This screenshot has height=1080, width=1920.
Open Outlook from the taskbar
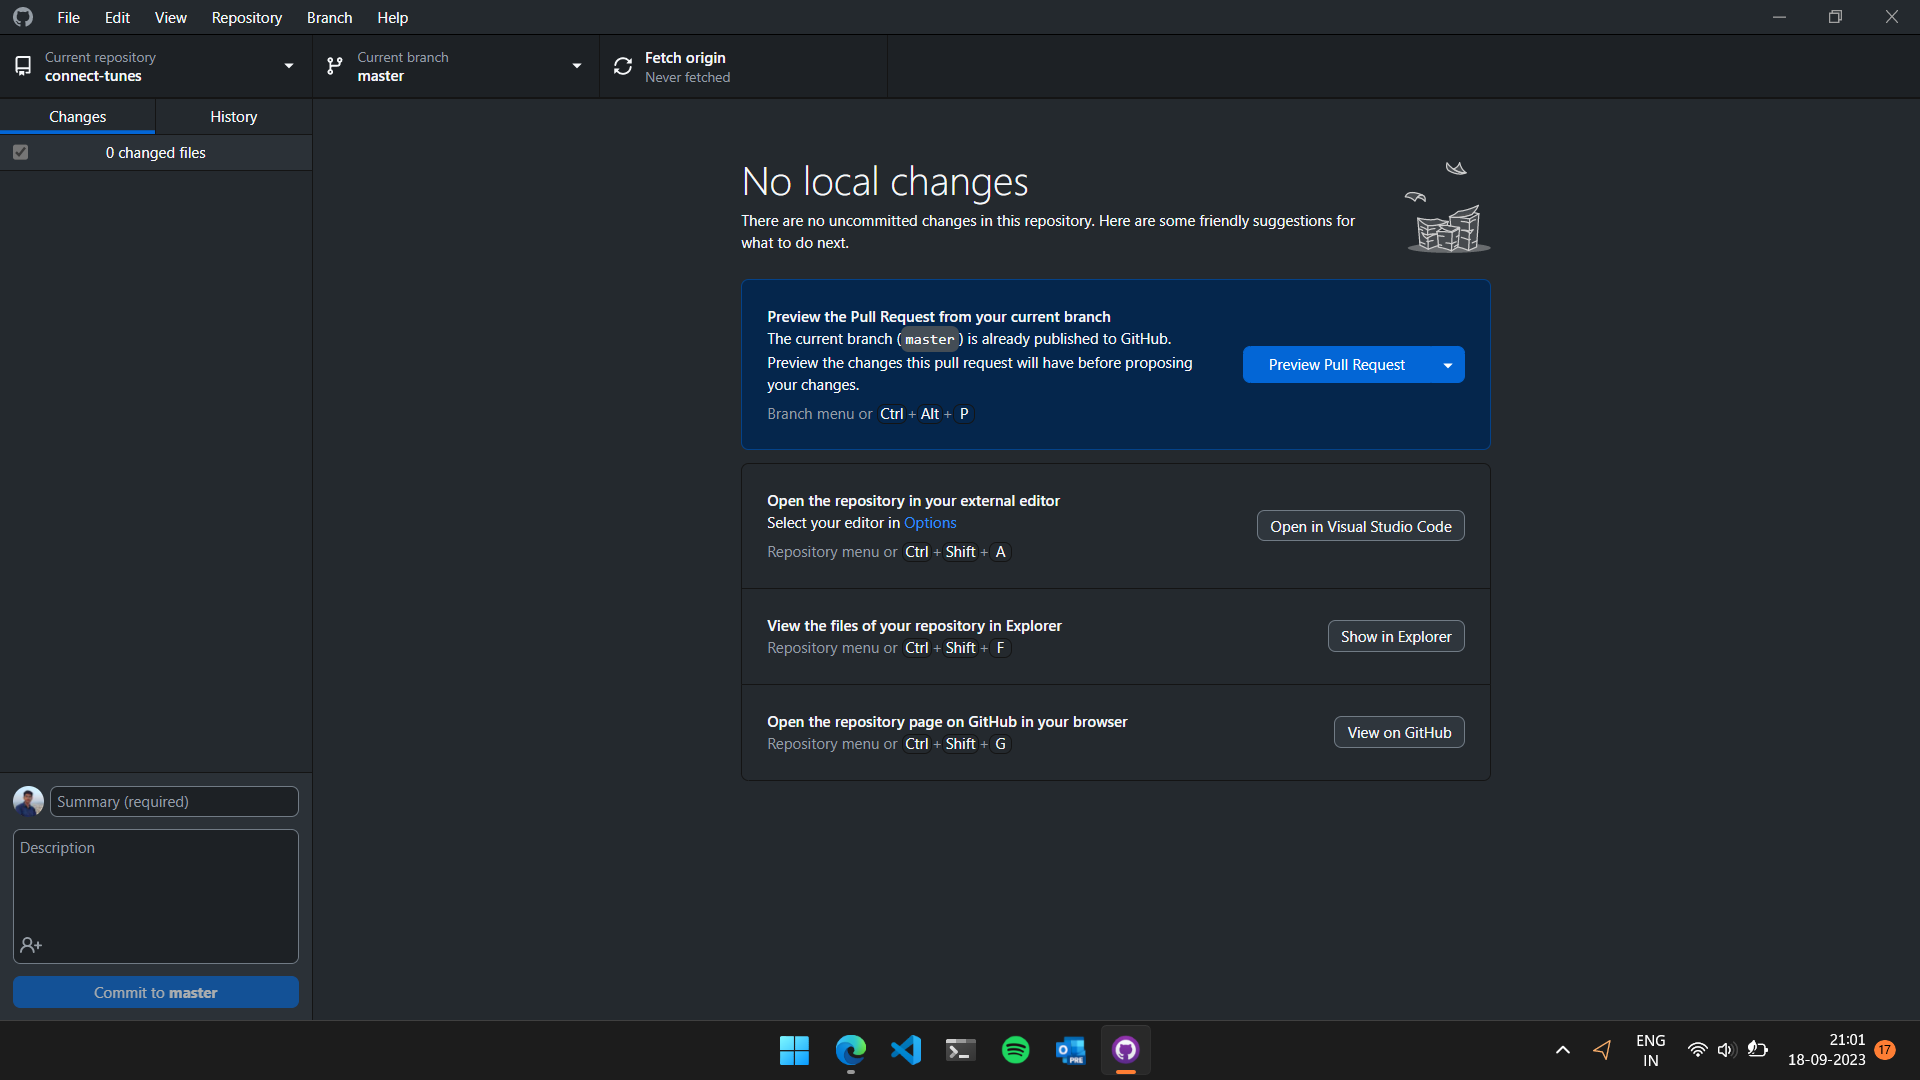(1069, 1050)
